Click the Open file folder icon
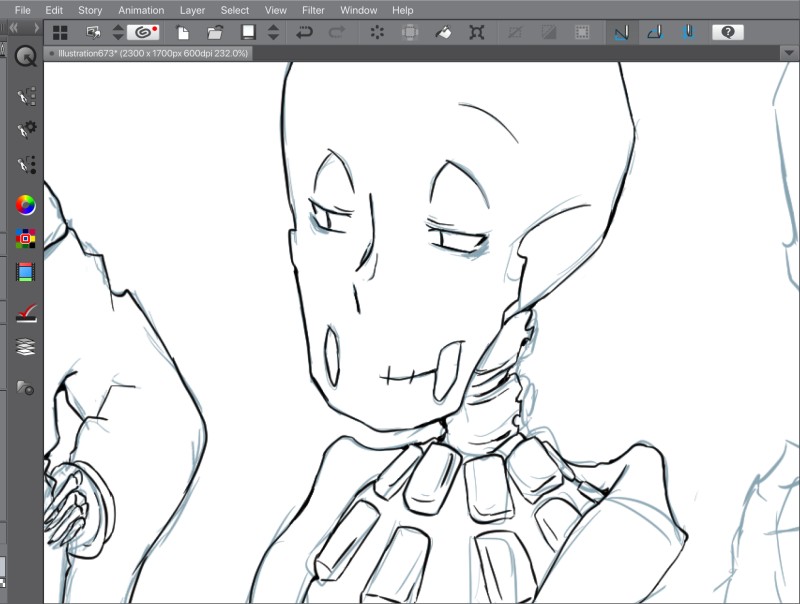Screen dimensions: 800x604 215,33
